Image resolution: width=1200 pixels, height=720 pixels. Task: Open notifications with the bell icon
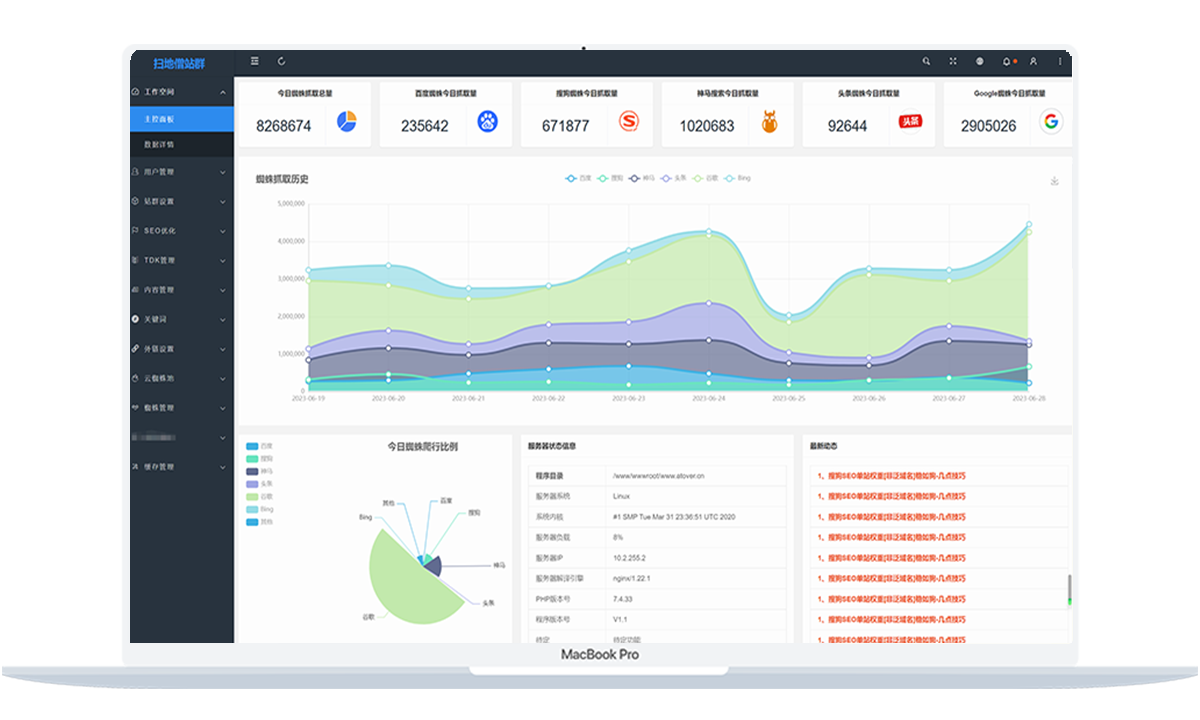pyautogui.click(x=1006, y=61)
